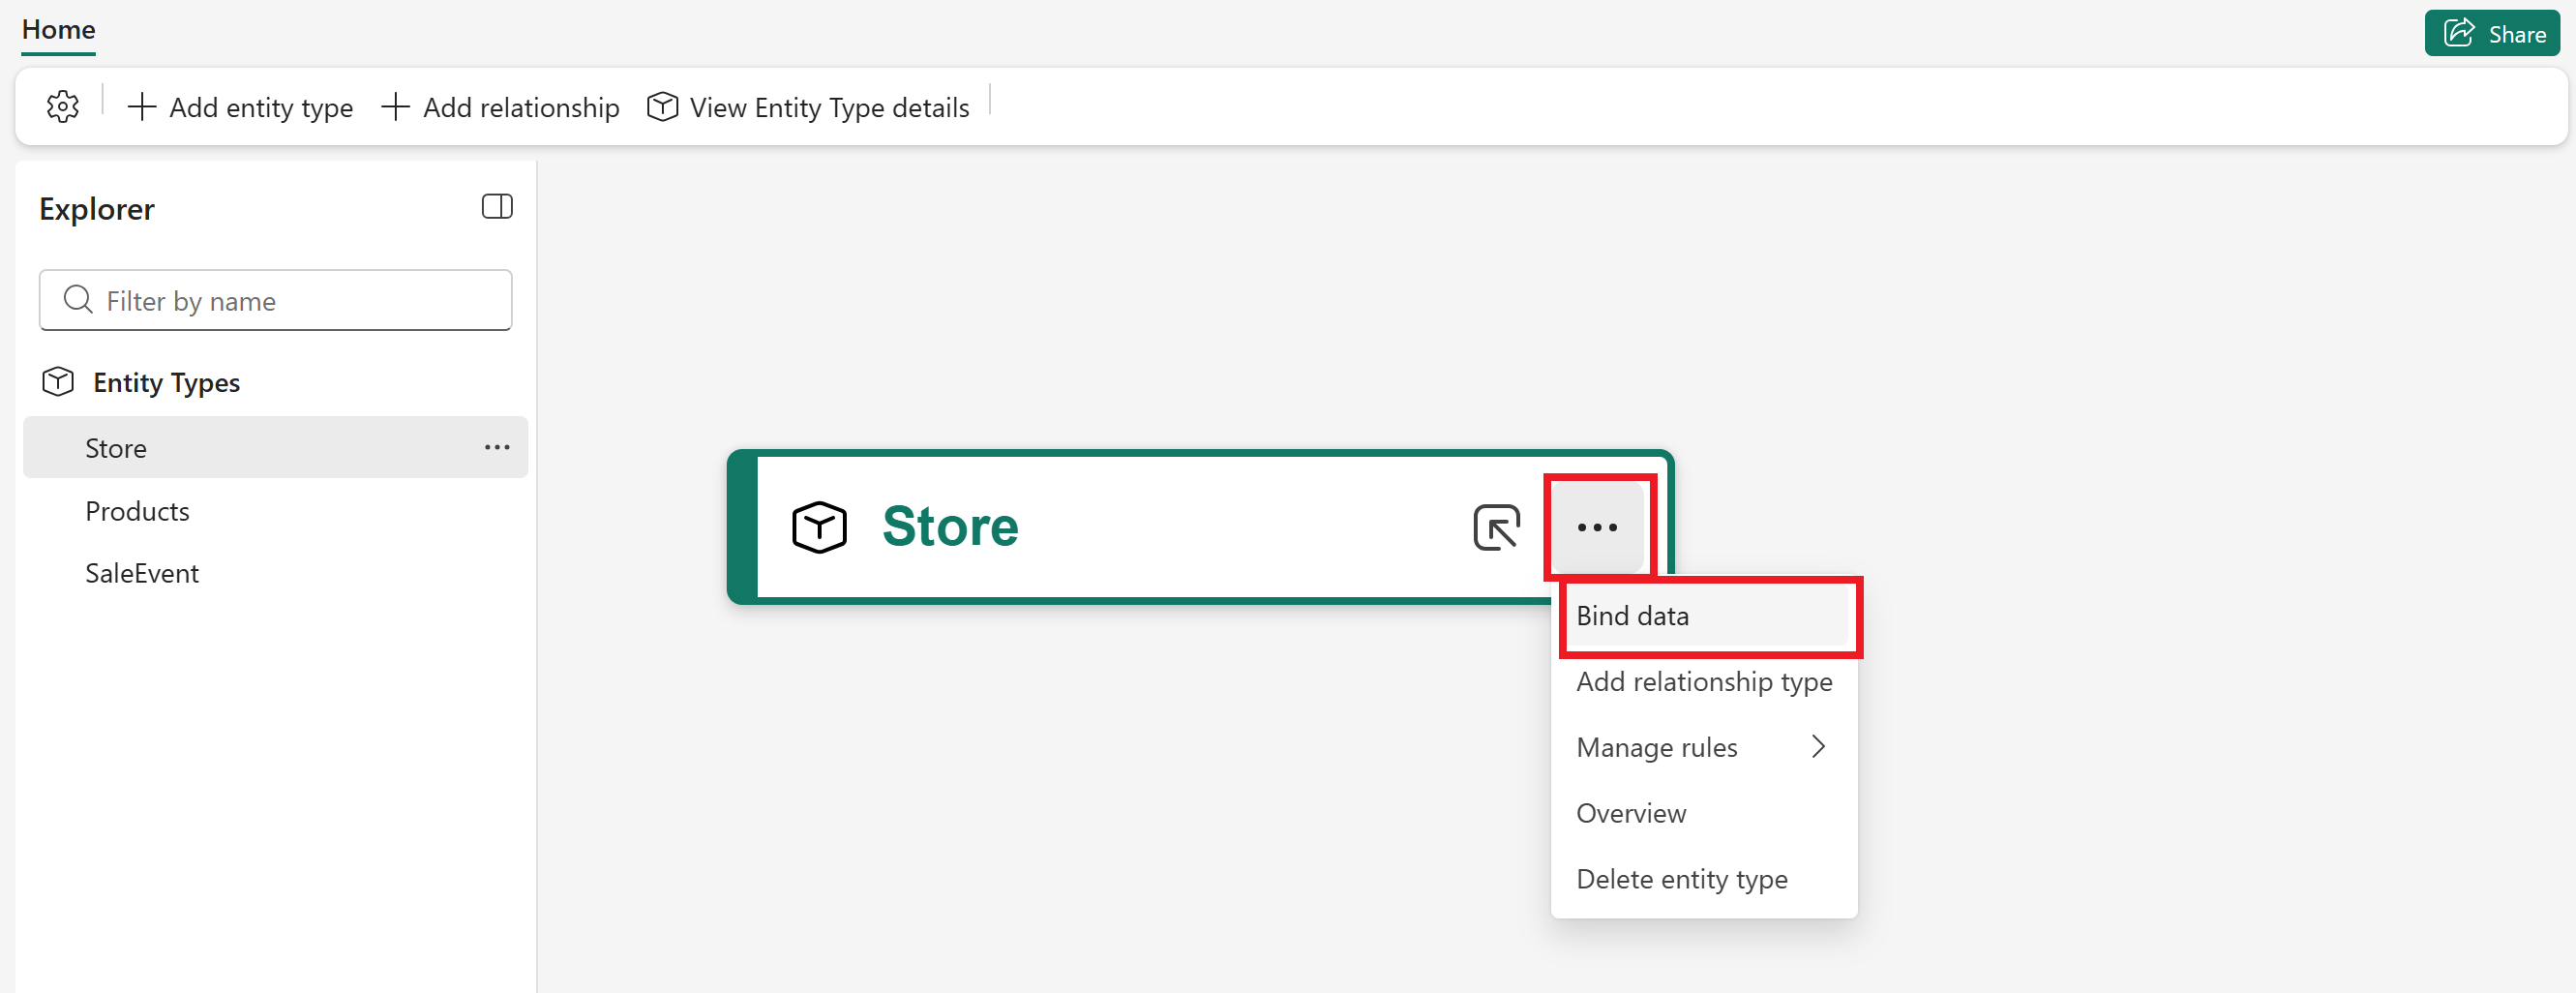
Task: Click the Store card cube icon
Action: [x=819, y=527]
